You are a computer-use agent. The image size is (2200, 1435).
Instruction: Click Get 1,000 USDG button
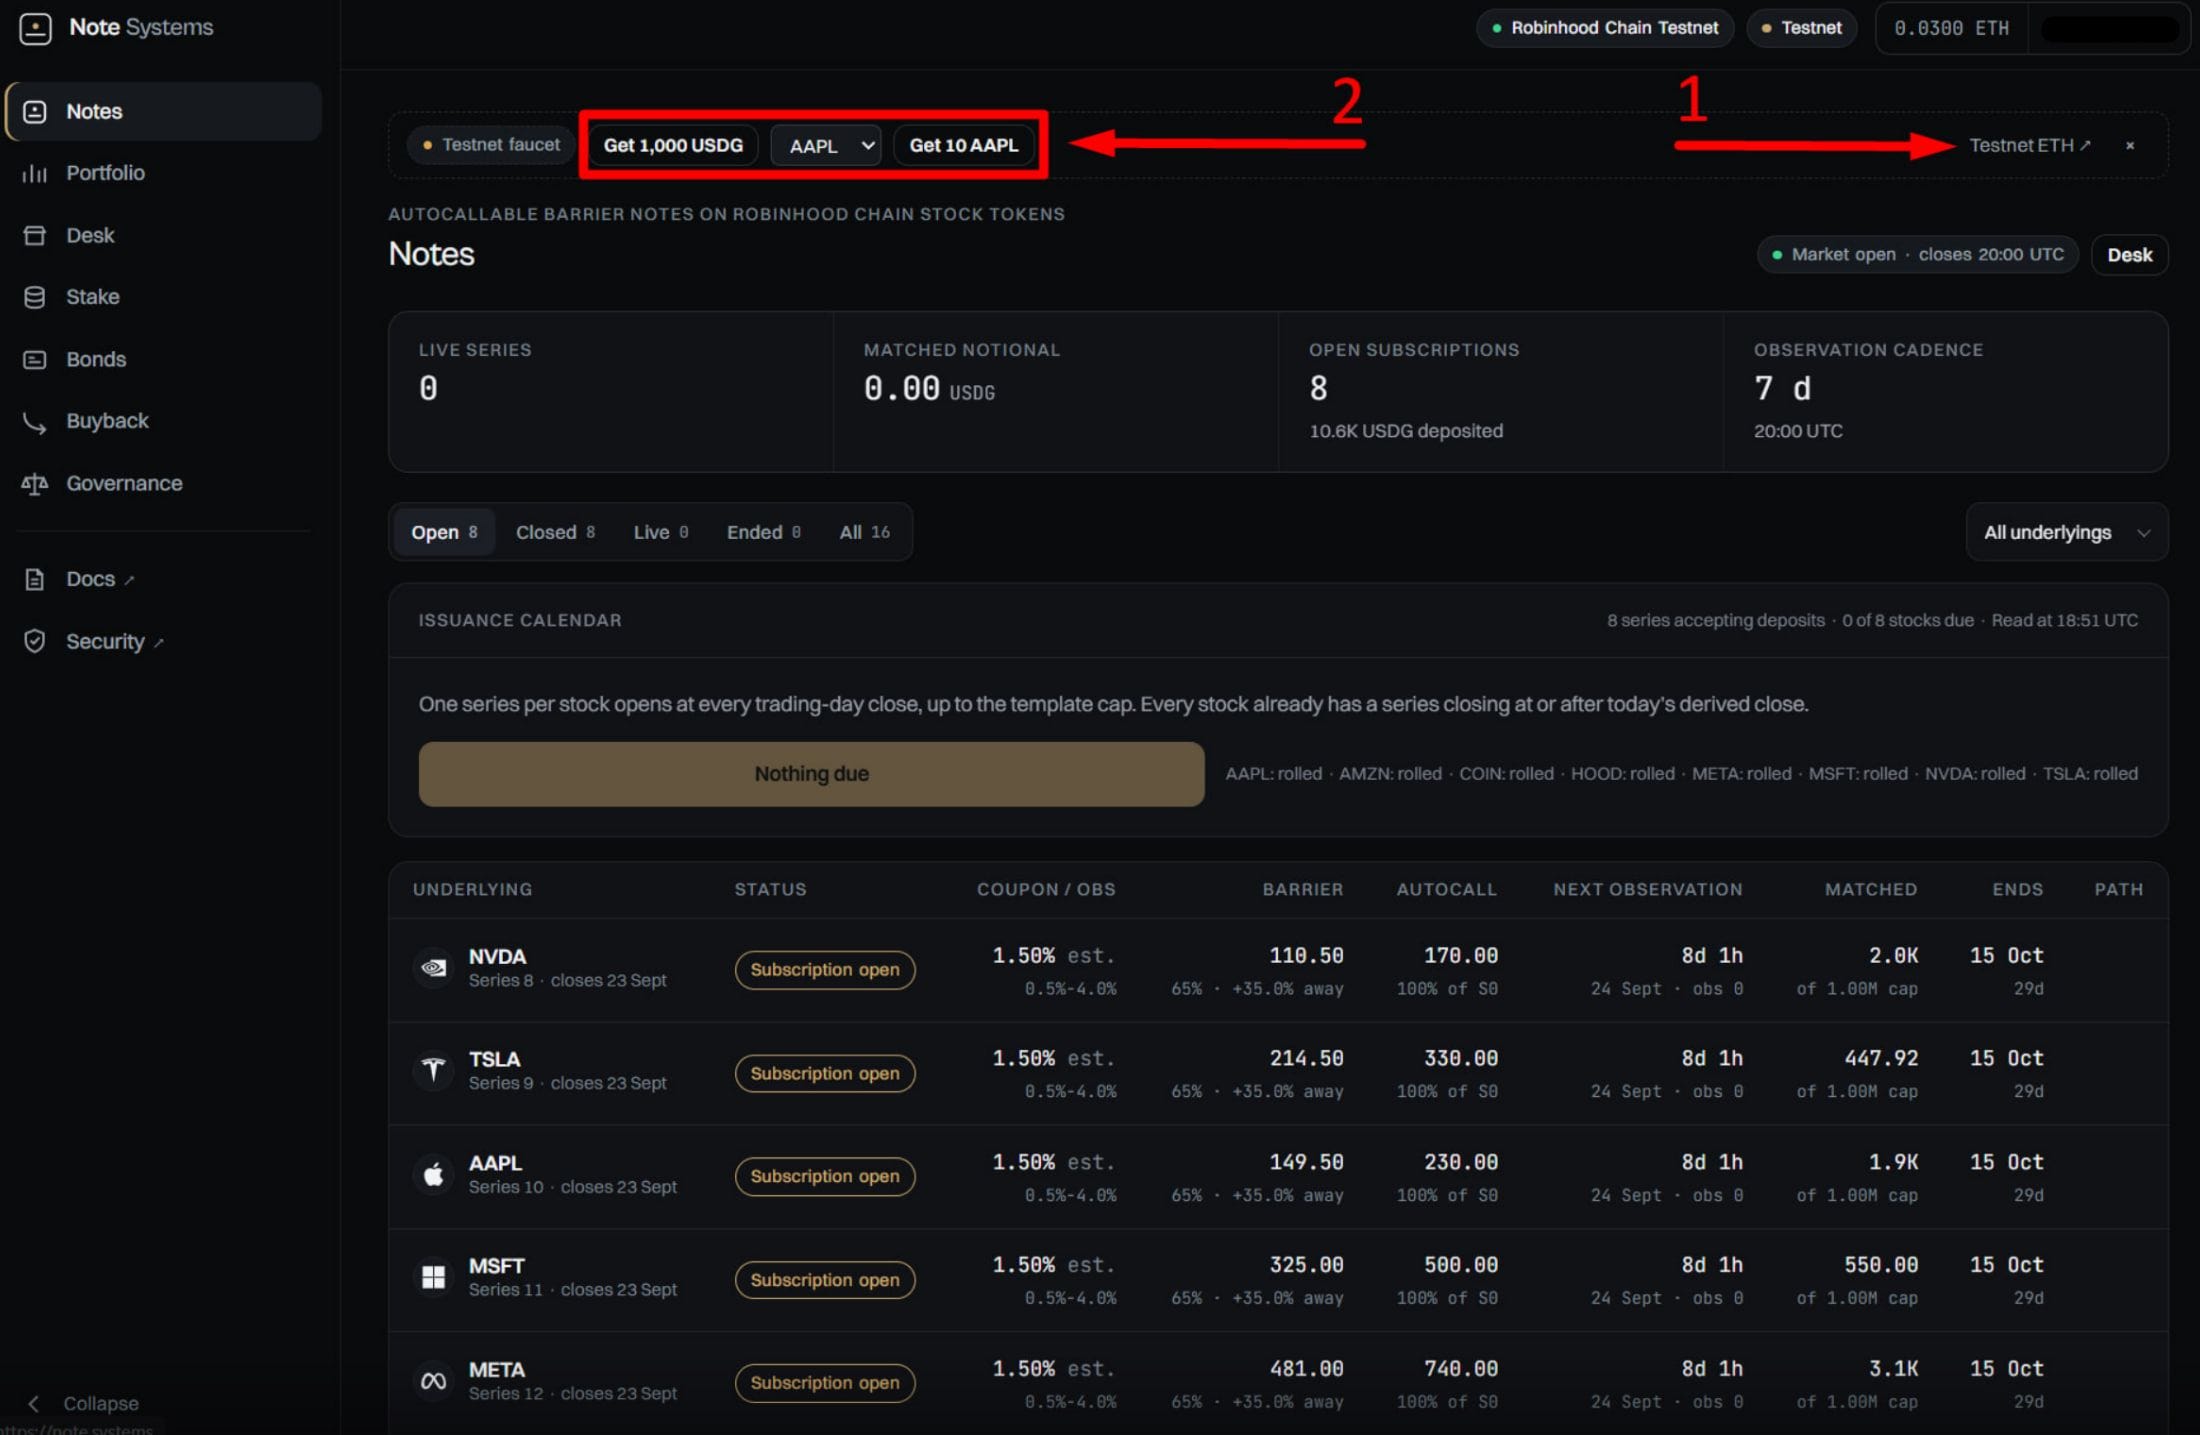point(673,146)
